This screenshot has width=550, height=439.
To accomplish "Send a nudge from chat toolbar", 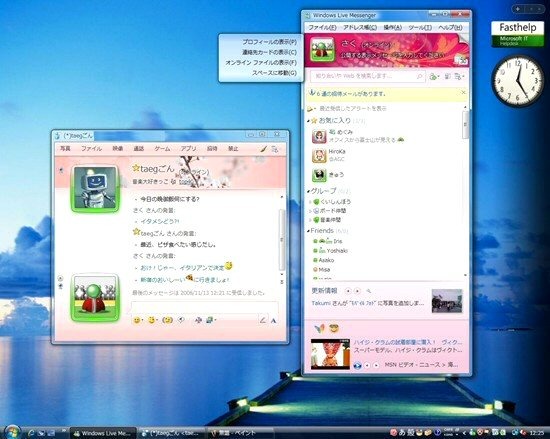I will coord(167,320).
